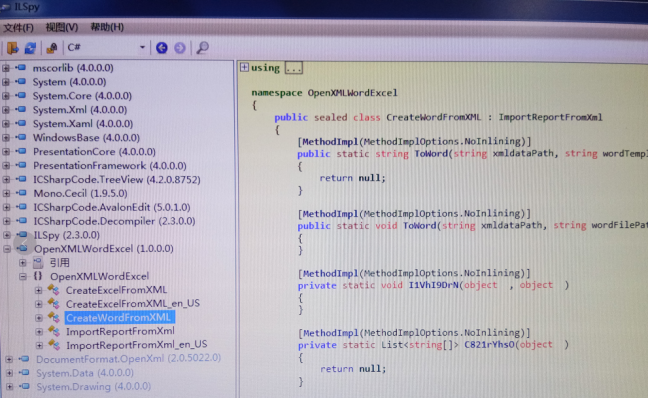Select Mono.Cecil (1.9.5.0) assembly
Viewport: 649px width, 398px height.
(x=80, y=194)
